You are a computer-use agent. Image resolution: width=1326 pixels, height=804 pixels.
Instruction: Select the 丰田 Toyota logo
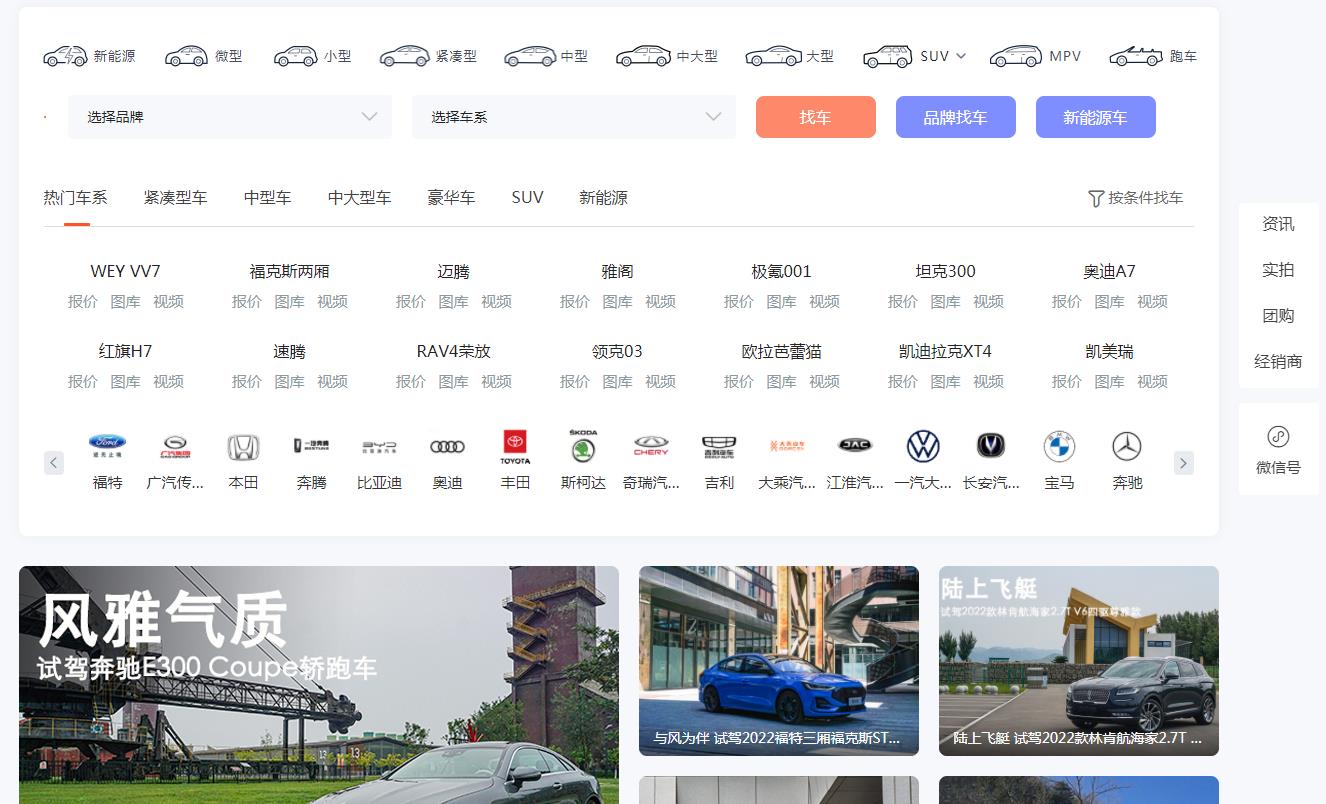pos(515,446)
